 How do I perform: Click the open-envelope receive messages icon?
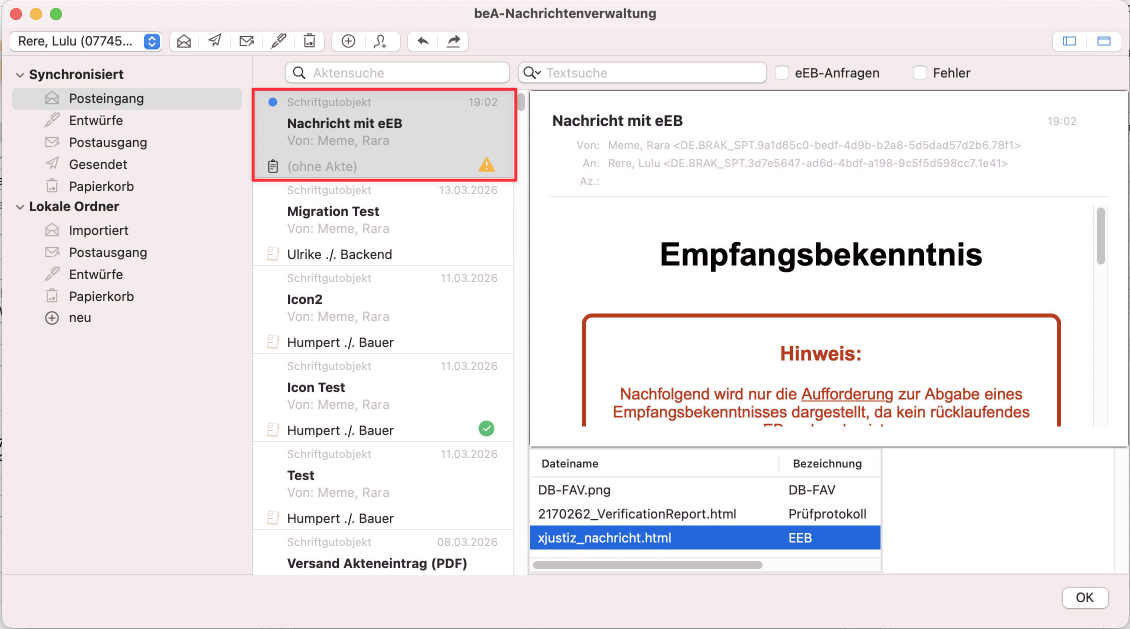point(183,41)
